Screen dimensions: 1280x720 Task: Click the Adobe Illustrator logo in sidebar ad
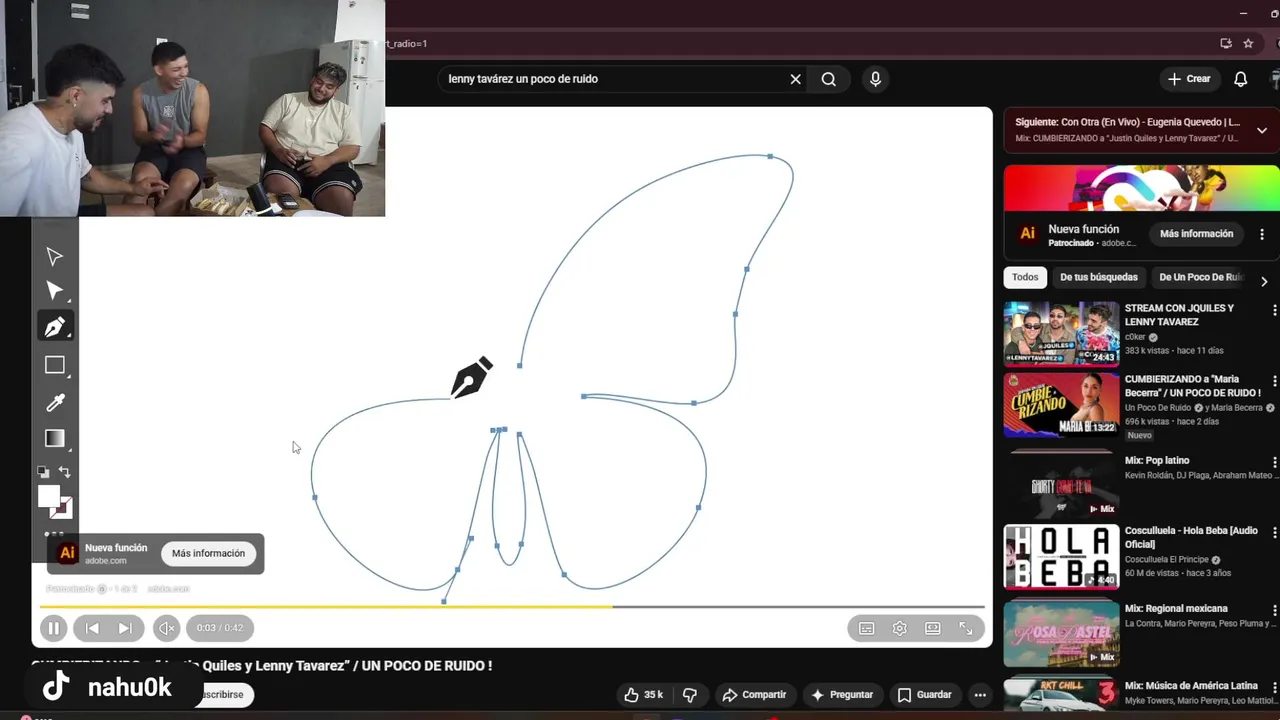click(1027, 234)
